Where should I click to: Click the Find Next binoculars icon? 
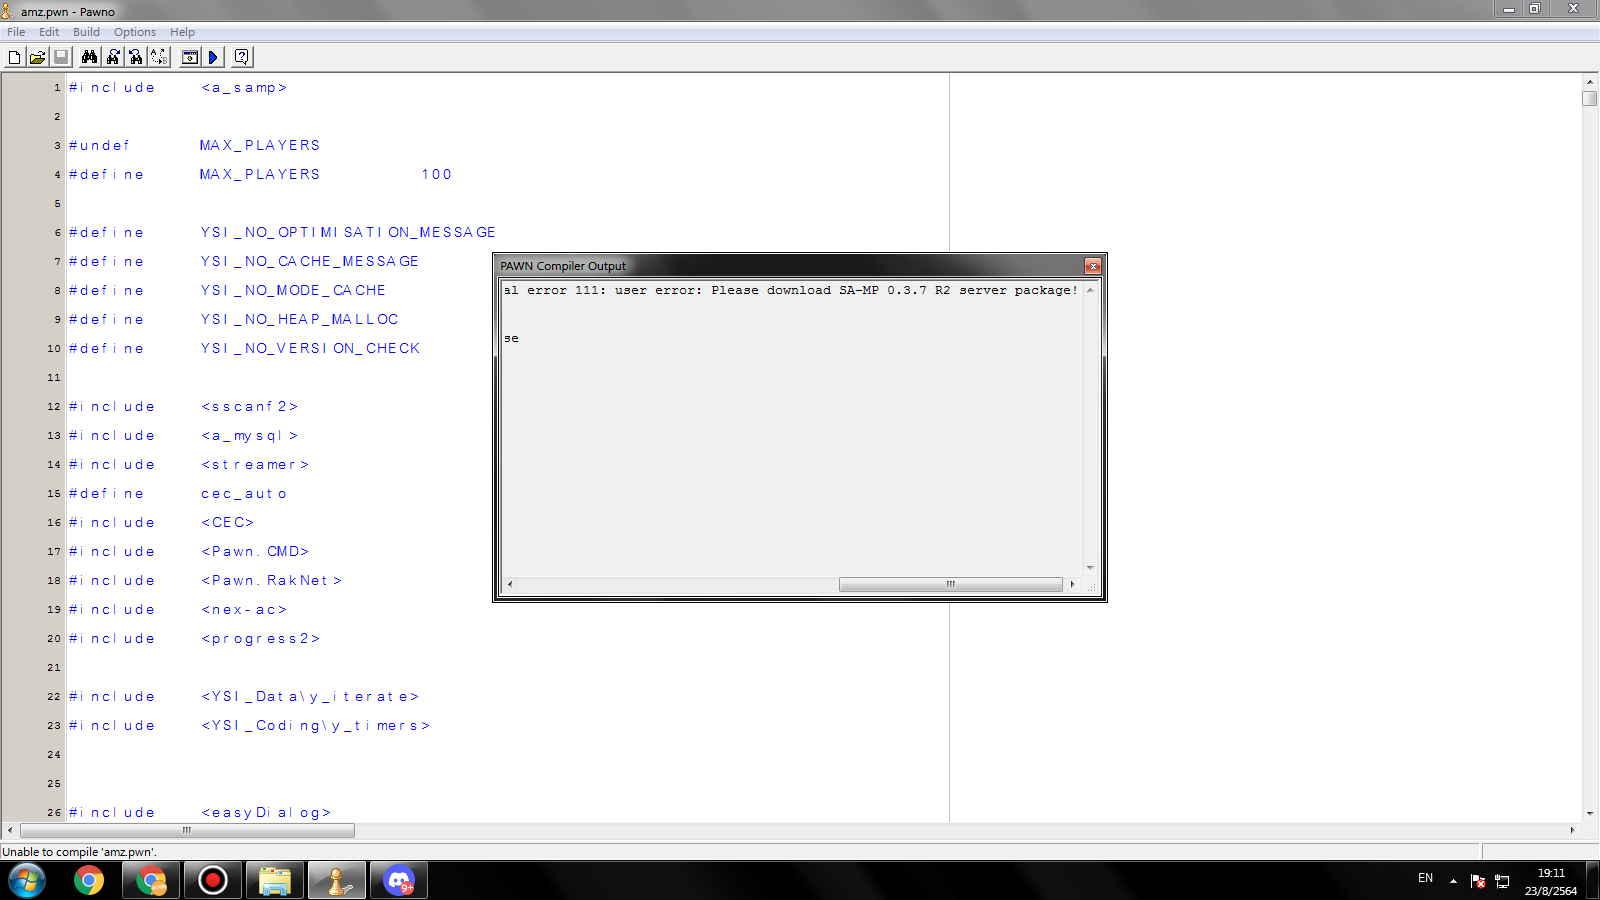click(113, 57)
